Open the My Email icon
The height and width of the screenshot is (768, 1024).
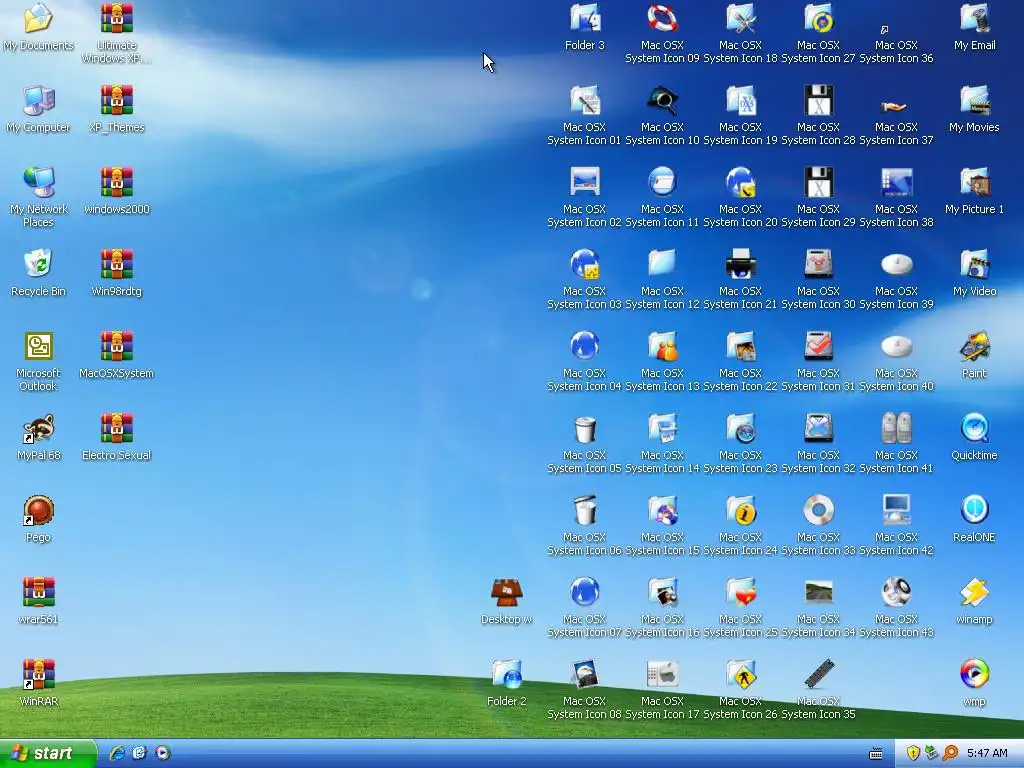coord(974,18)
